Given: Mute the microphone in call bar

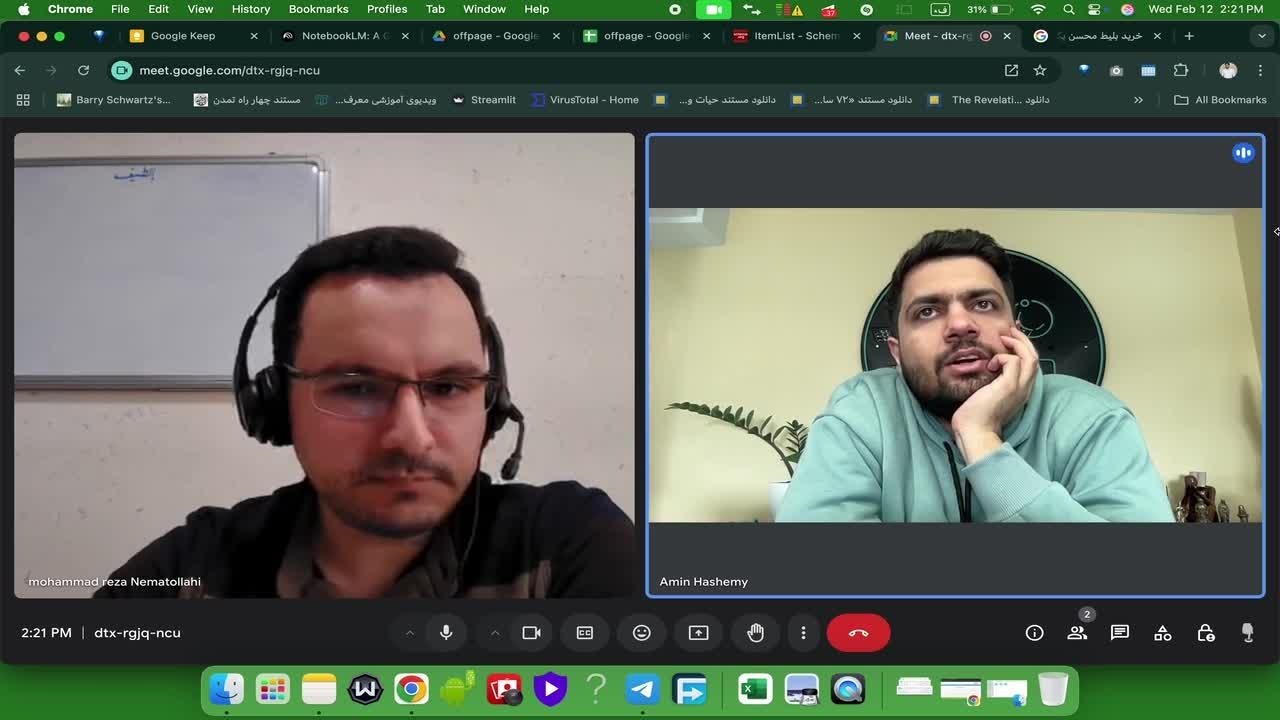Looking at the screenshot, I should [x=446, y=633].
